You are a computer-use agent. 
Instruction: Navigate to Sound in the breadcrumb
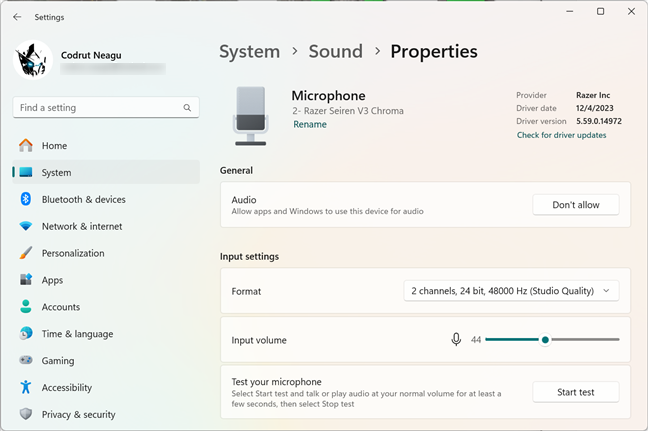click(336, 52)
